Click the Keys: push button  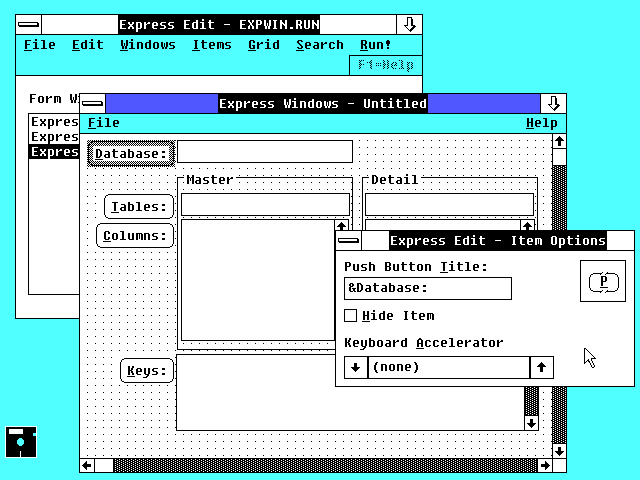pyautogui.click(x=147, y=371)
